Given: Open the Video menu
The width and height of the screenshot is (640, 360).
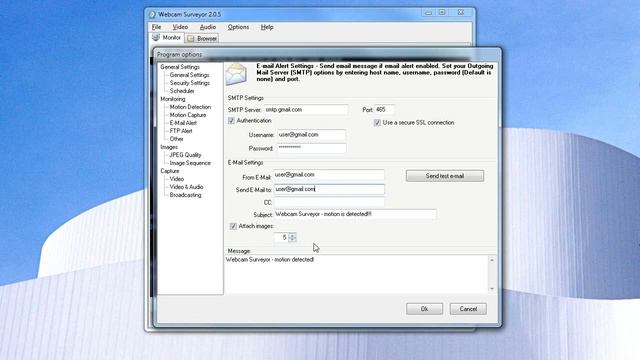Looking at the screenshot, I should click(180, 27).
